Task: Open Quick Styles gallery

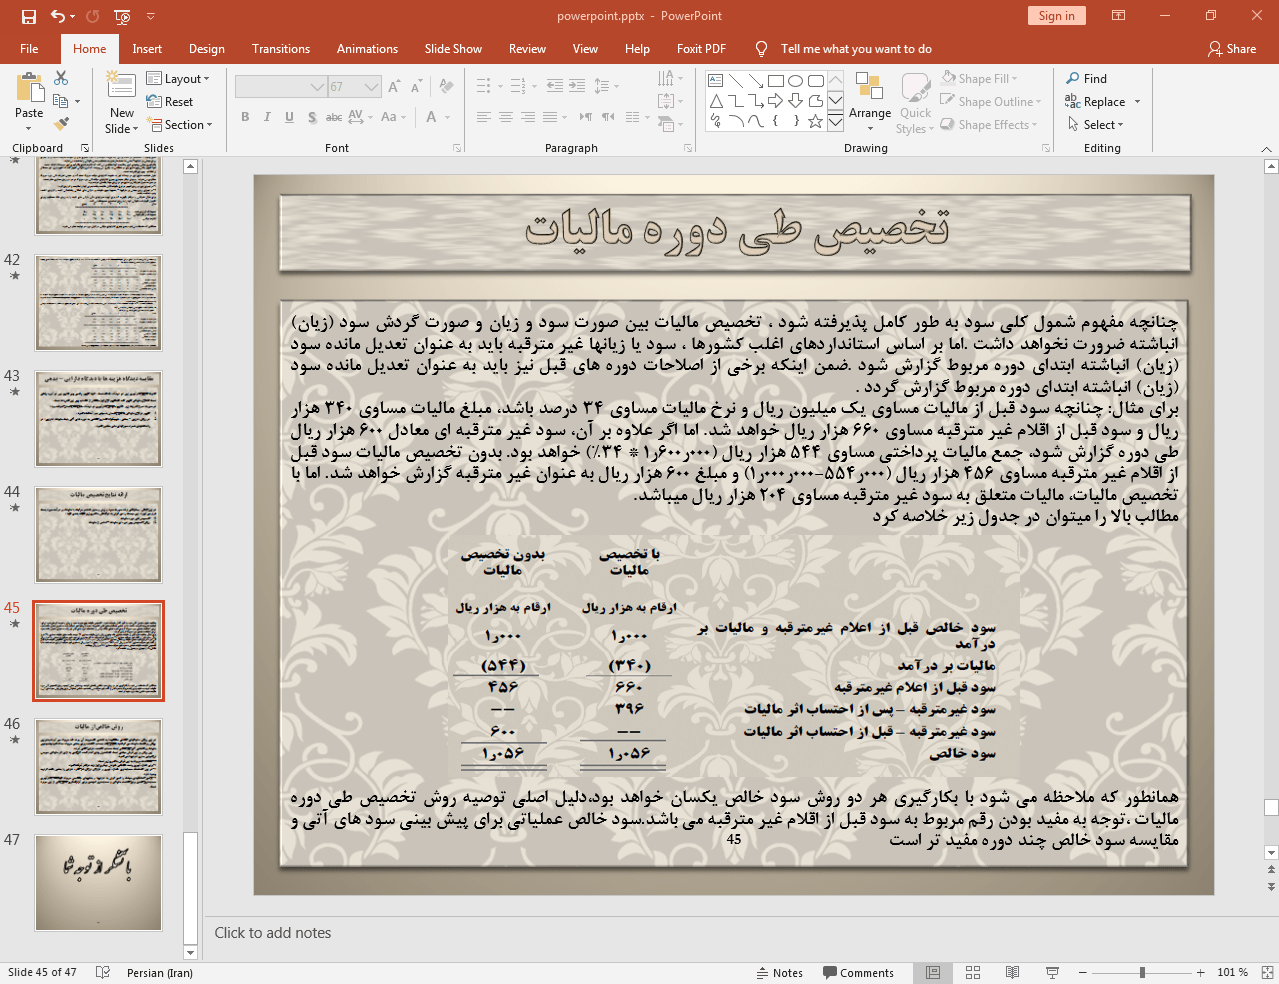Action: 915,103
